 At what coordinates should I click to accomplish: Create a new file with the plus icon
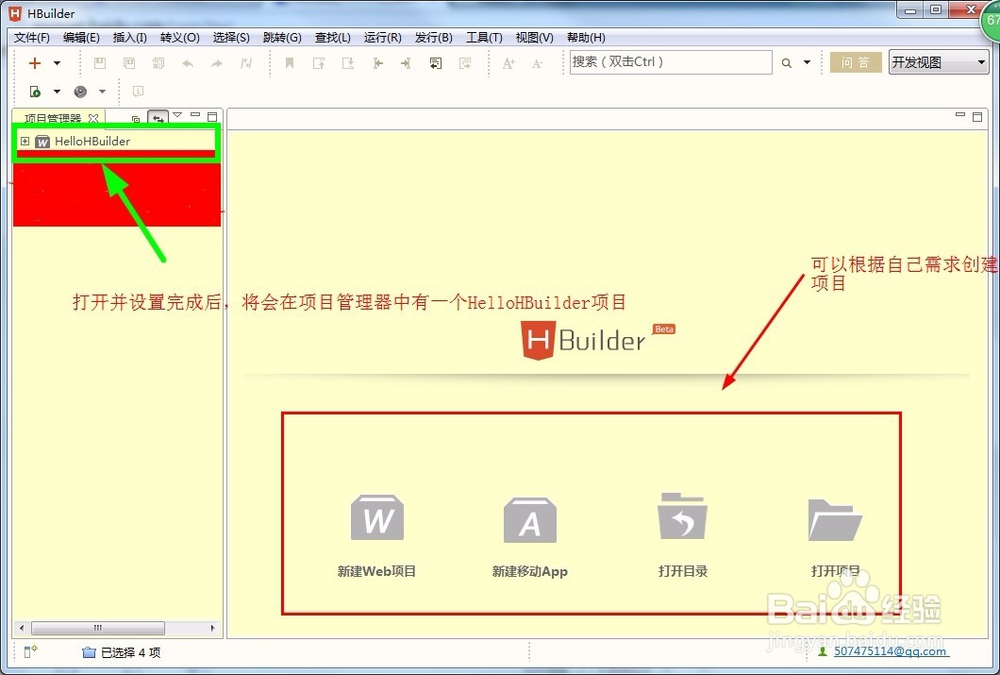click(34, 62)
